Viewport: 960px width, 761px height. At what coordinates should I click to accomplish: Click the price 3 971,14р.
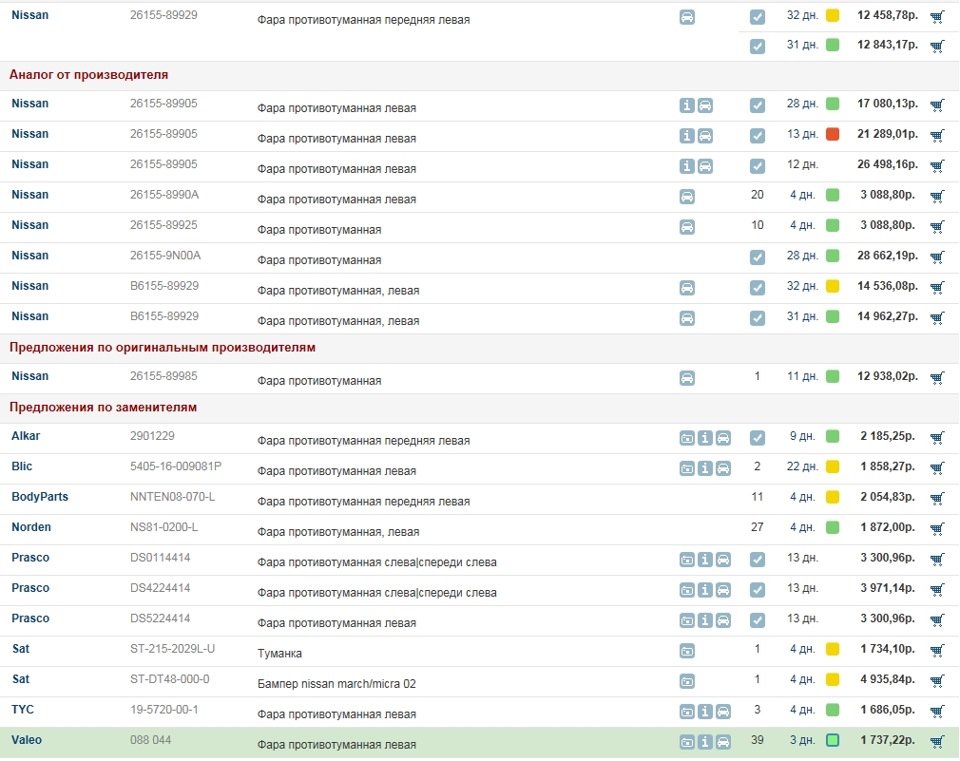888,588
